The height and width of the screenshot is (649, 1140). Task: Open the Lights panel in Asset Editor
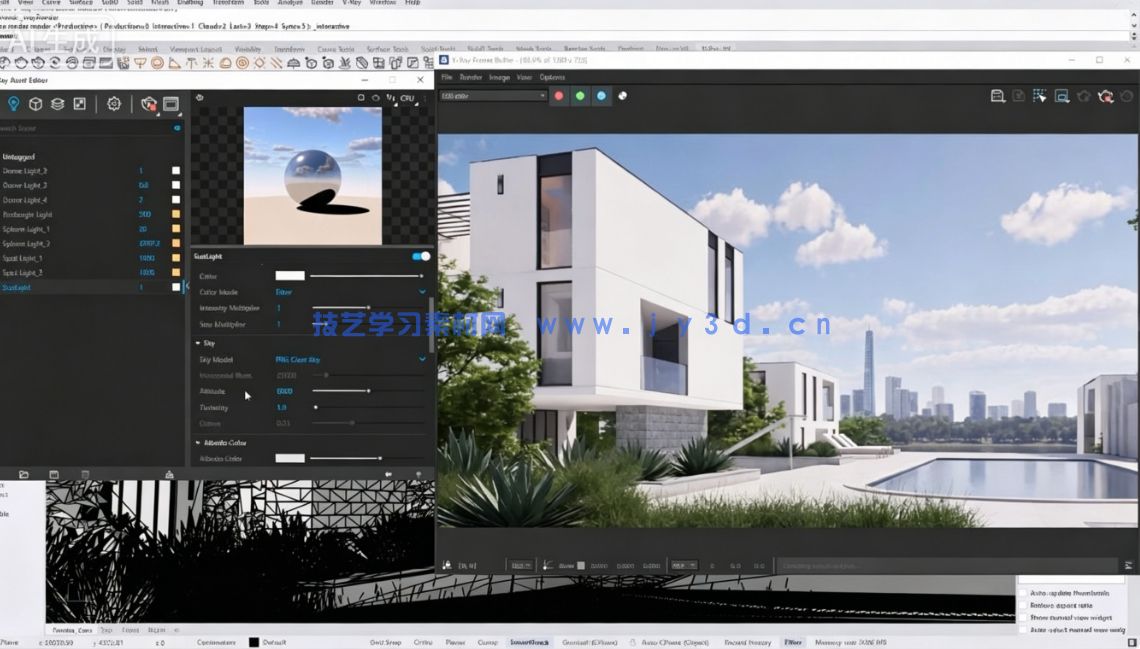point(15,103)
